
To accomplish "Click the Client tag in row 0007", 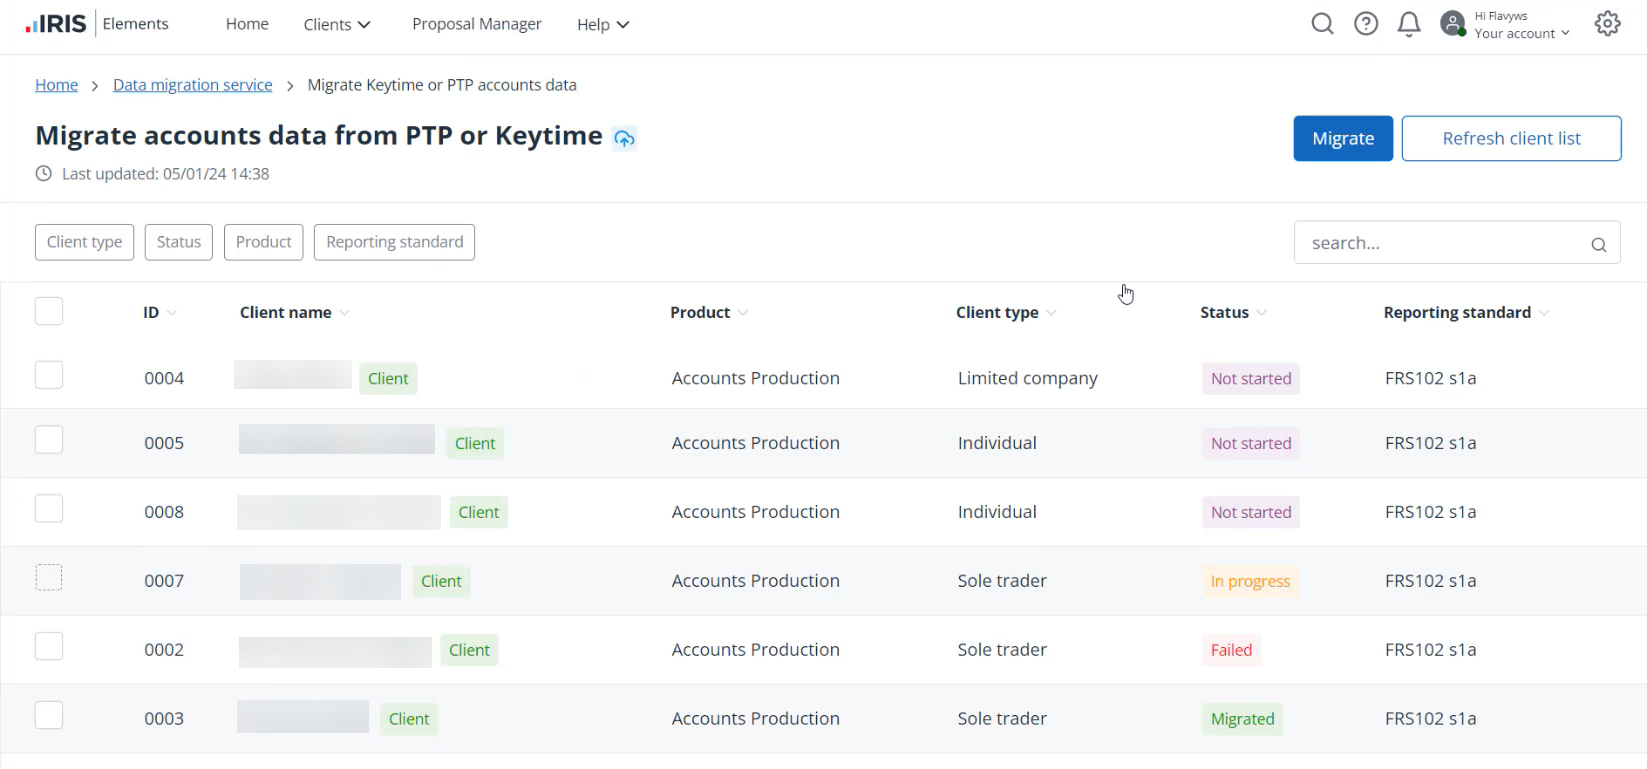I will coord(441,582).
